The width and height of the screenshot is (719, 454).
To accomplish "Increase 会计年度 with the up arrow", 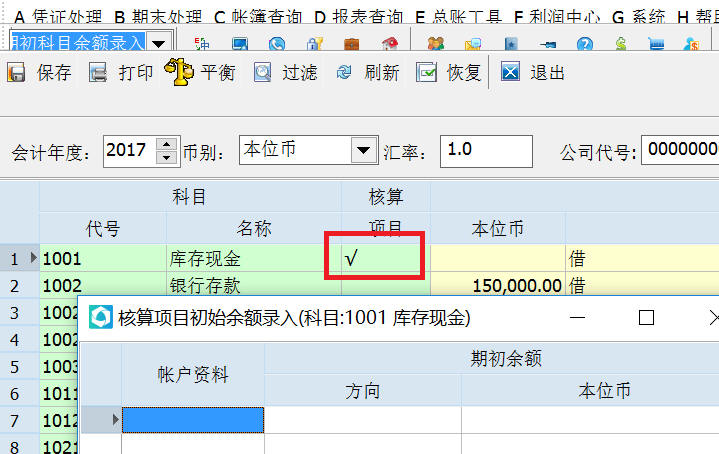I will point(166,144).
